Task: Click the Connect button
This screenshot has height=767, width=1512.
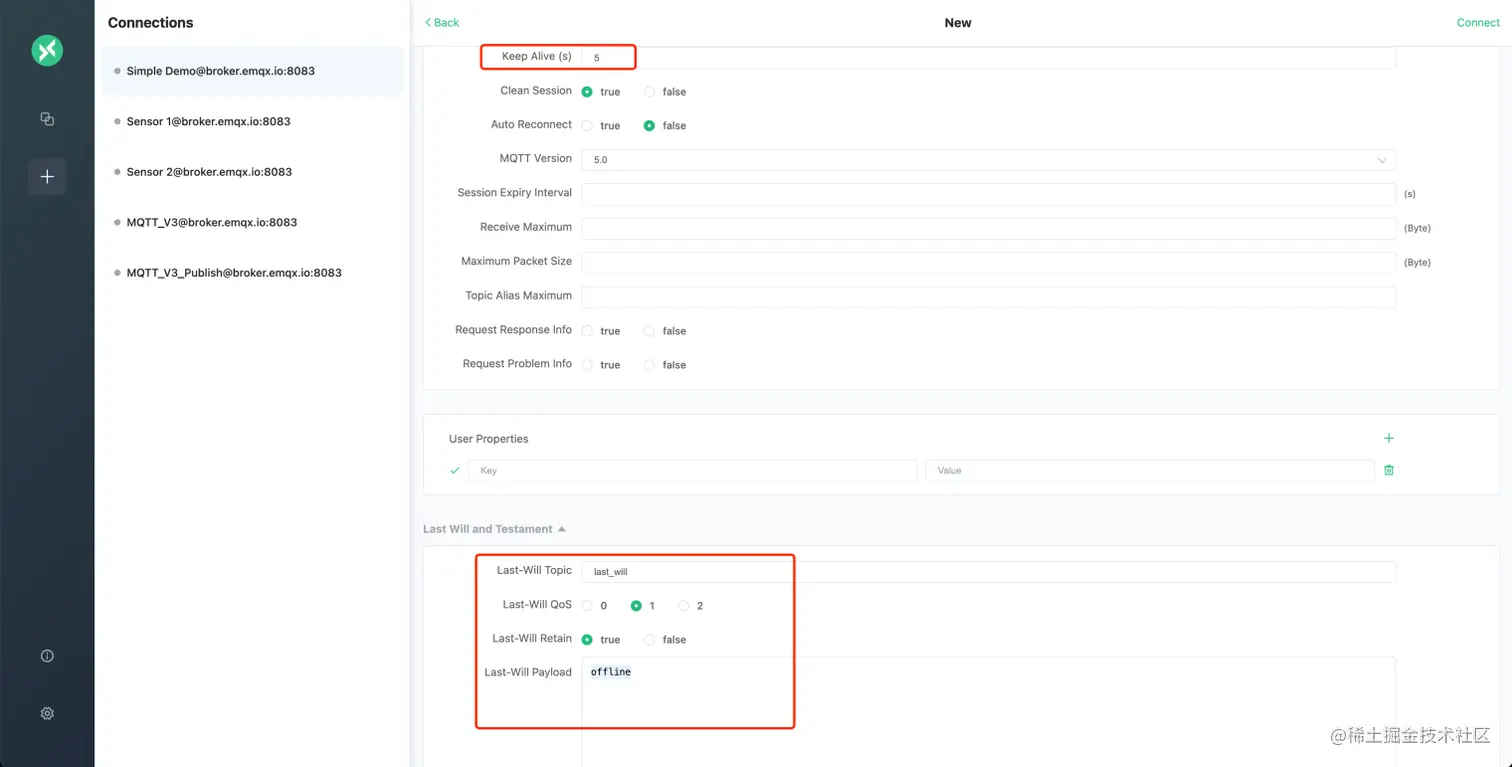Action: [x=1478, y=23]
